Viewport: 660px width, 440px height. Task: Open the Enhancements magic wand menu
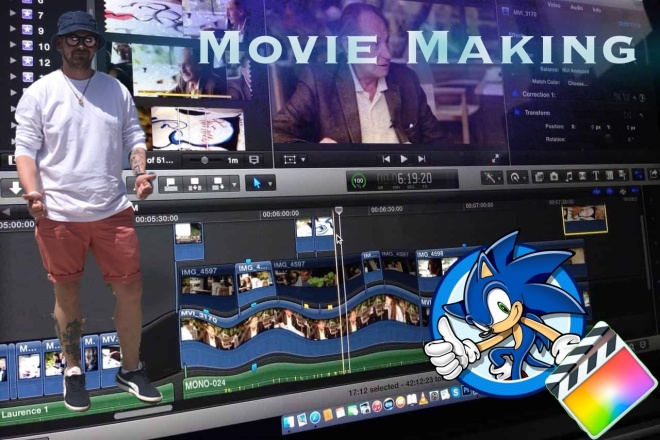tap(492, 178)
